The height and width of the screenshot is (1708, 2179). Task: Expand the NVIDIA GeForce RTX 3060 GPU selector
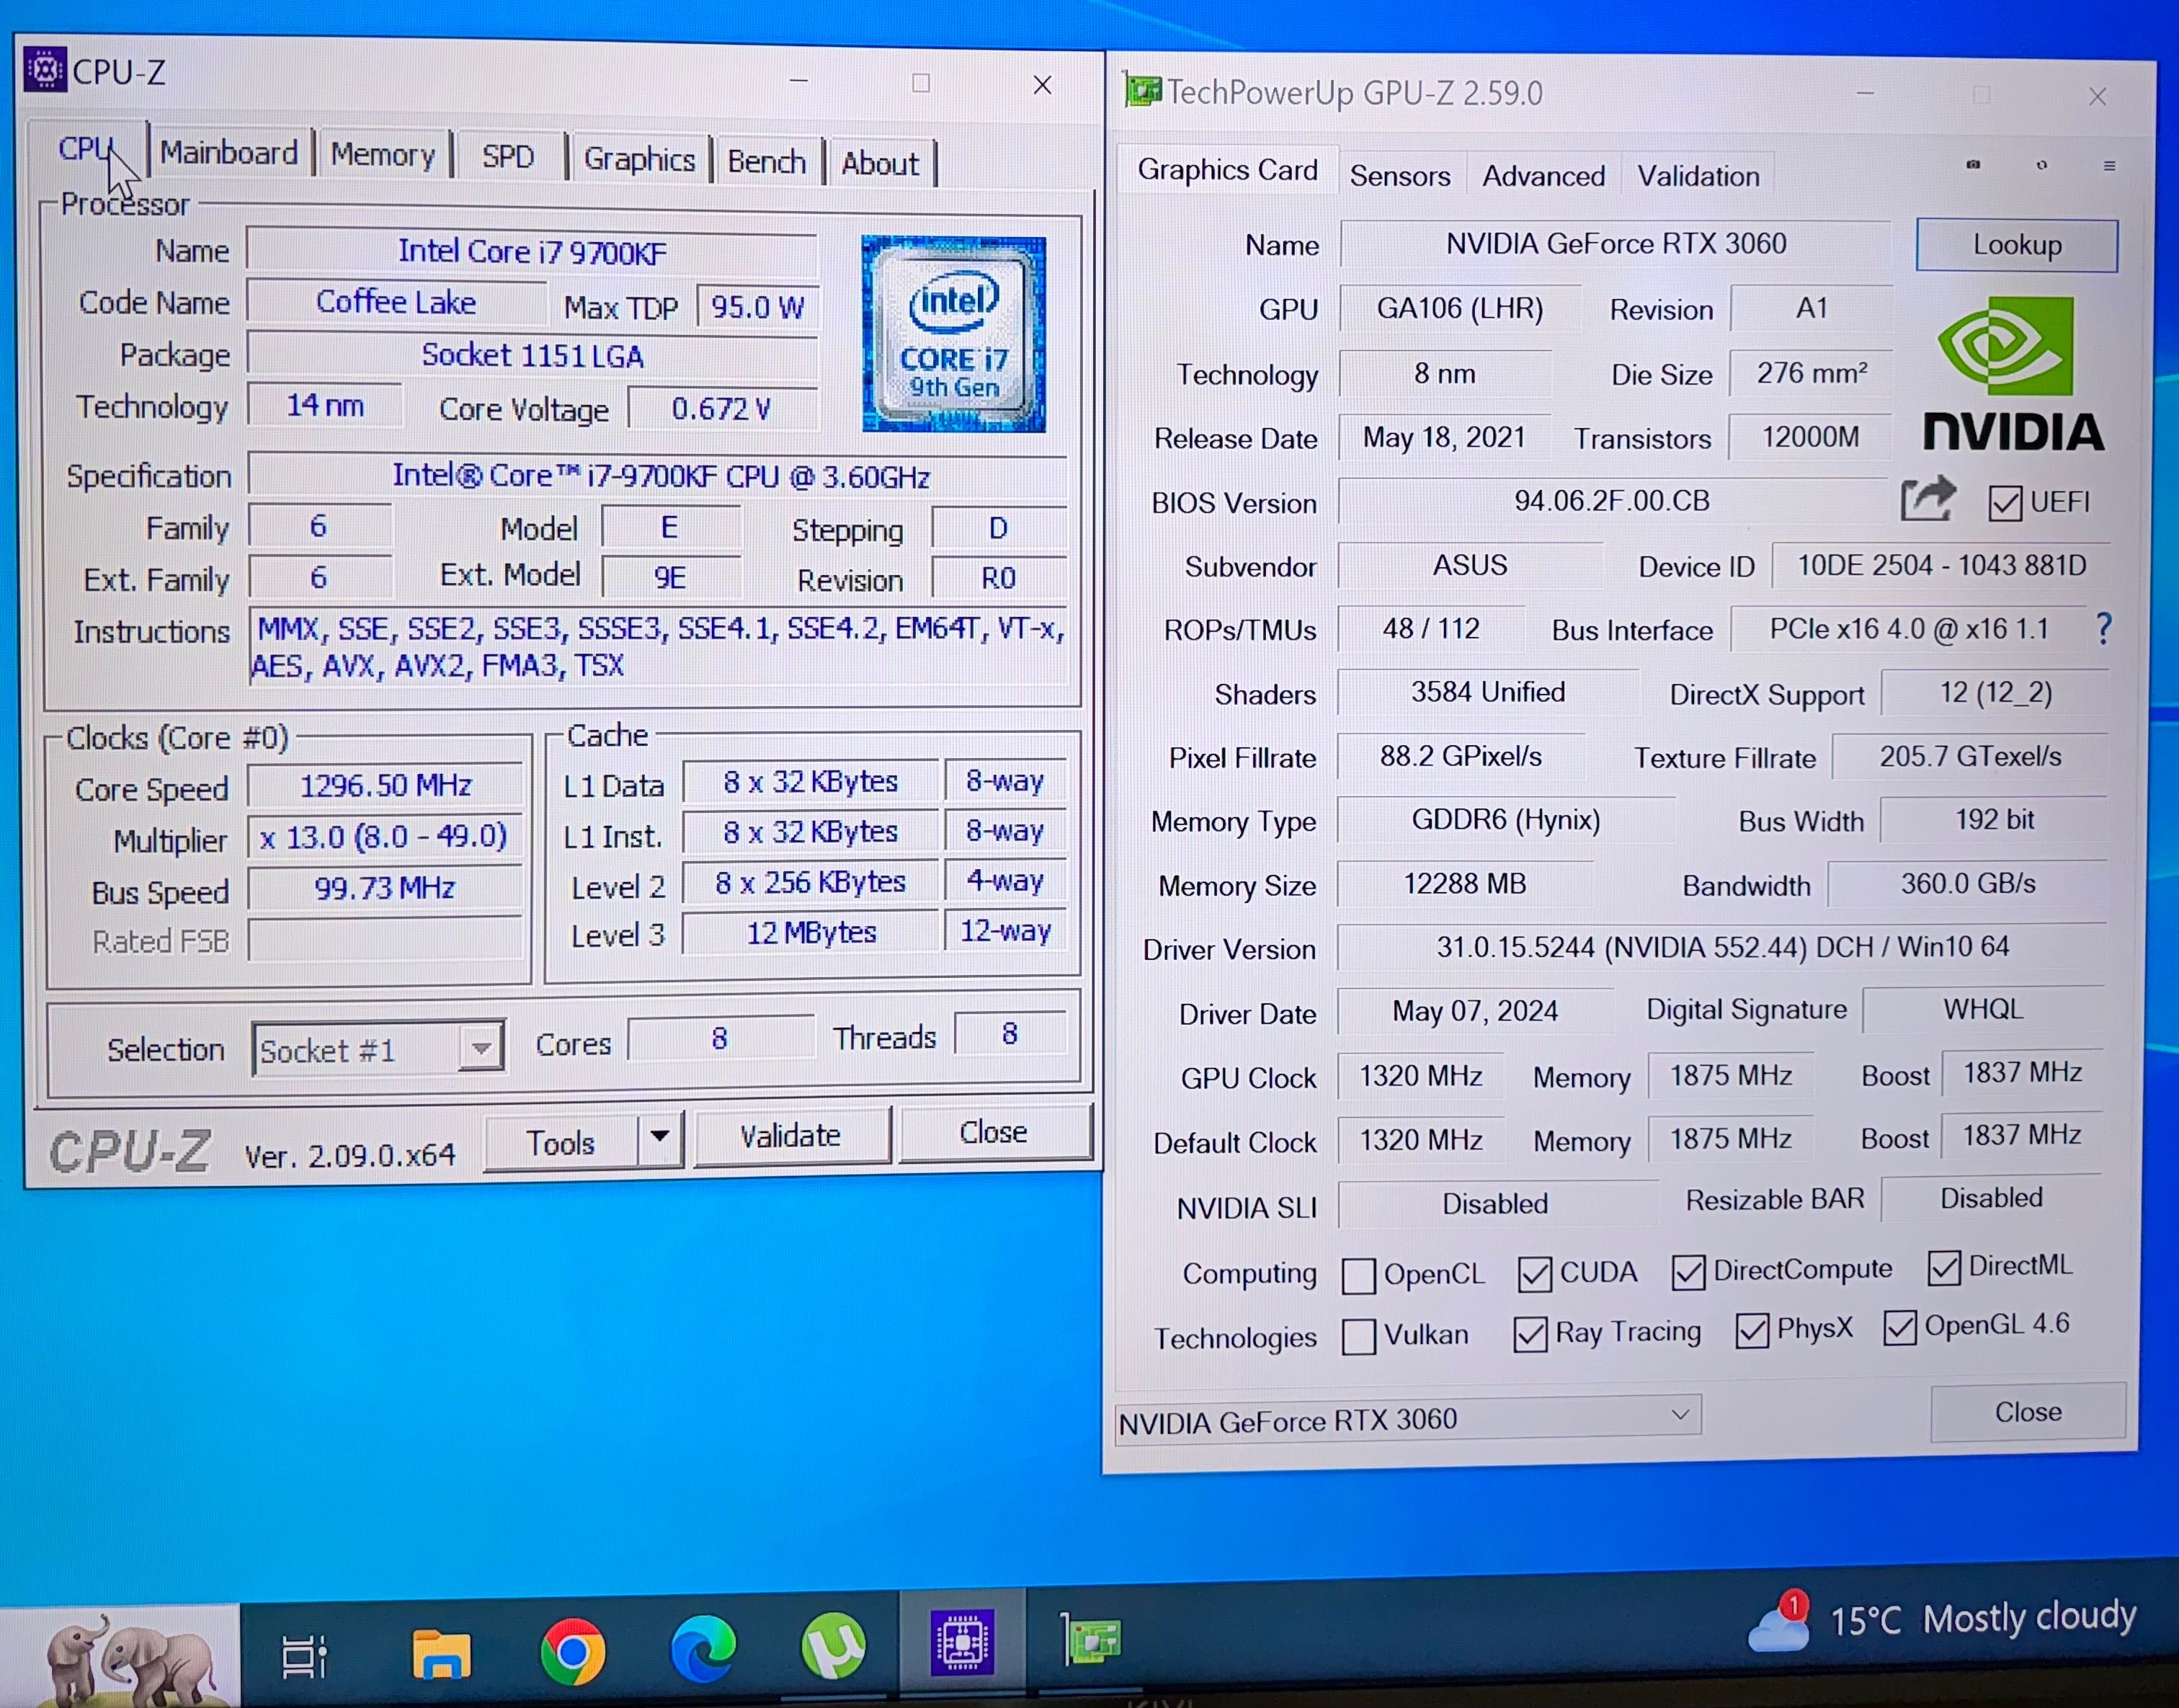coord(1408,1420)
